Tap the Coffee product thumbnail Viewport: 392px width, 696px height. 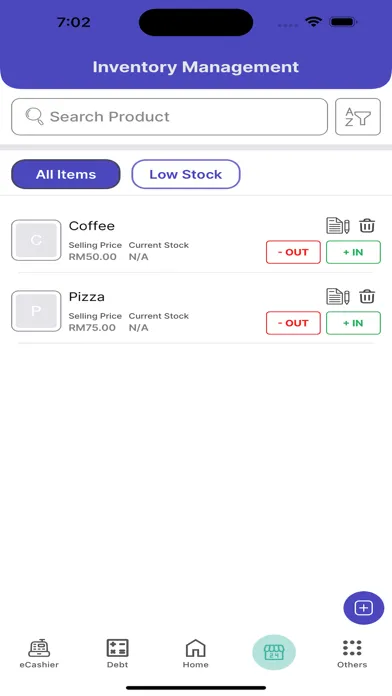pos(36,240)
